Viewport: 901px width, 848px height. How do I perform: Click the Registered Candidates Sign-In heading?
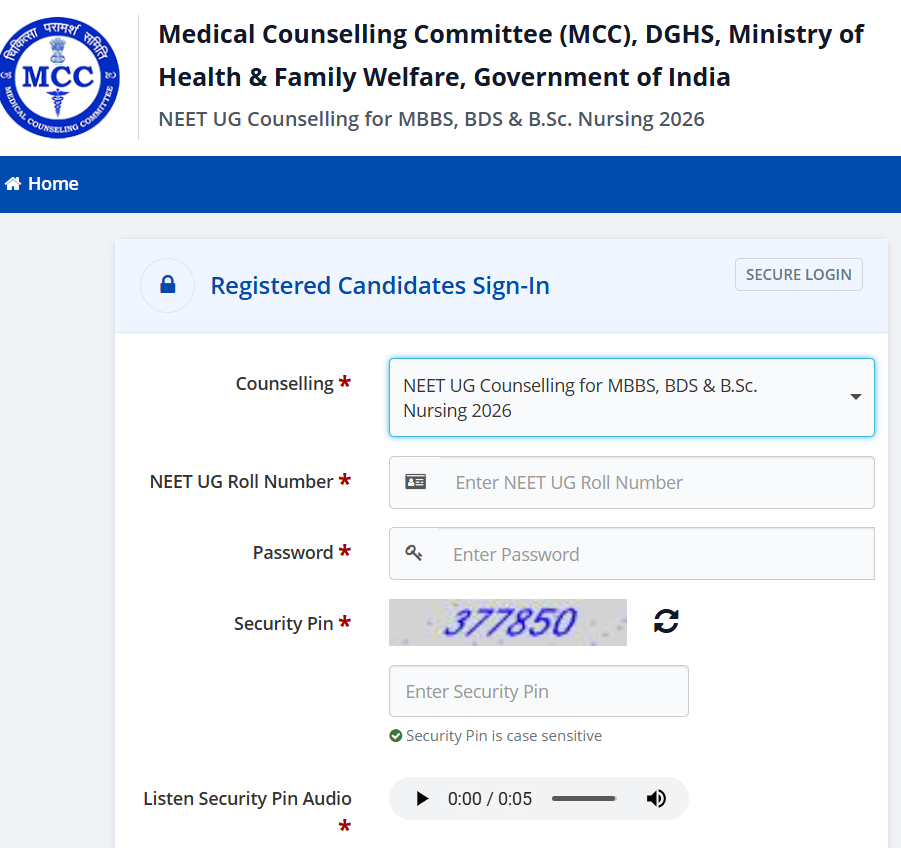click(380, 286)
